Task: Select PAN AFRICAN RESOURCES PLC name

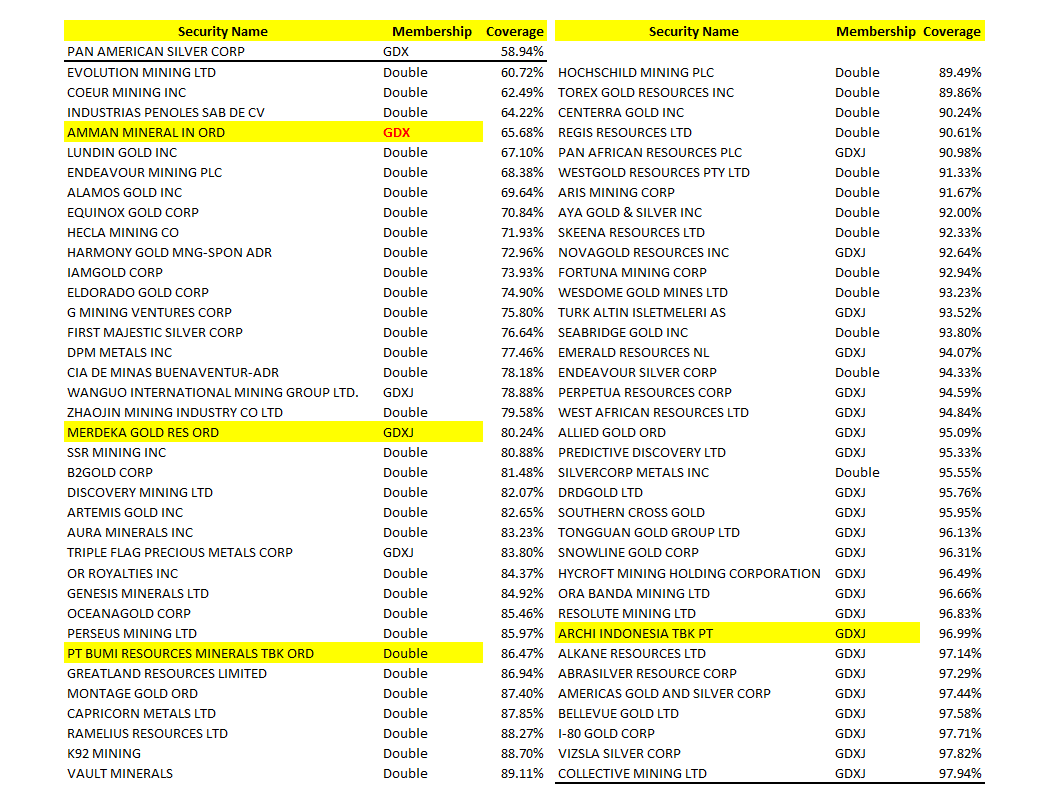Action: click(650, 153)
